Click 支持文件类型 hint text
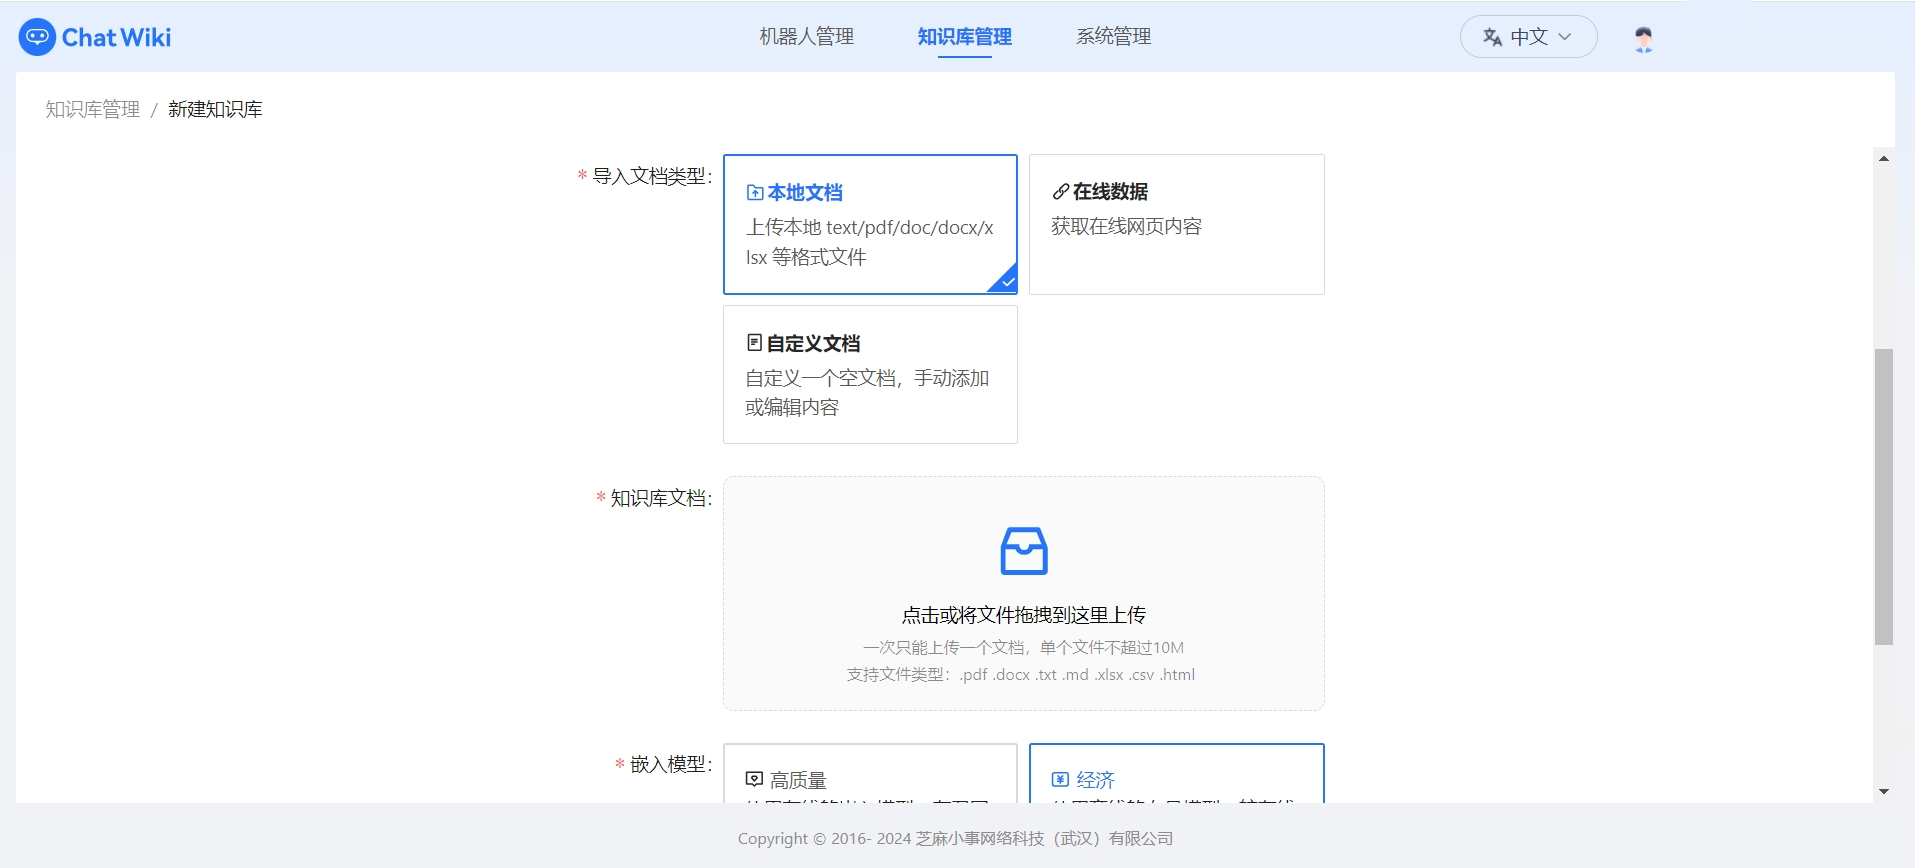The height and width of the screenshot is (868, 1915). 1021,675
